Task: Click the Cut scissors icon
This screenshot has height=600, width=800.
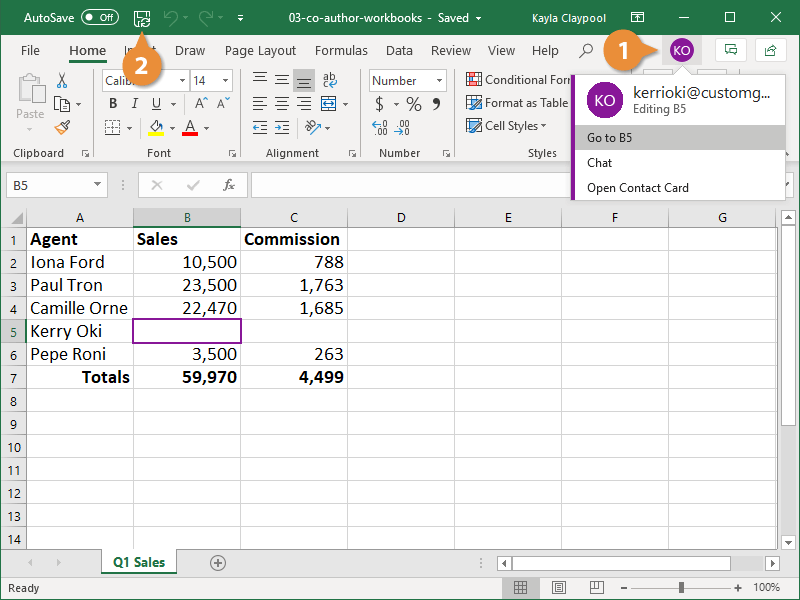Action: (62, 80)
